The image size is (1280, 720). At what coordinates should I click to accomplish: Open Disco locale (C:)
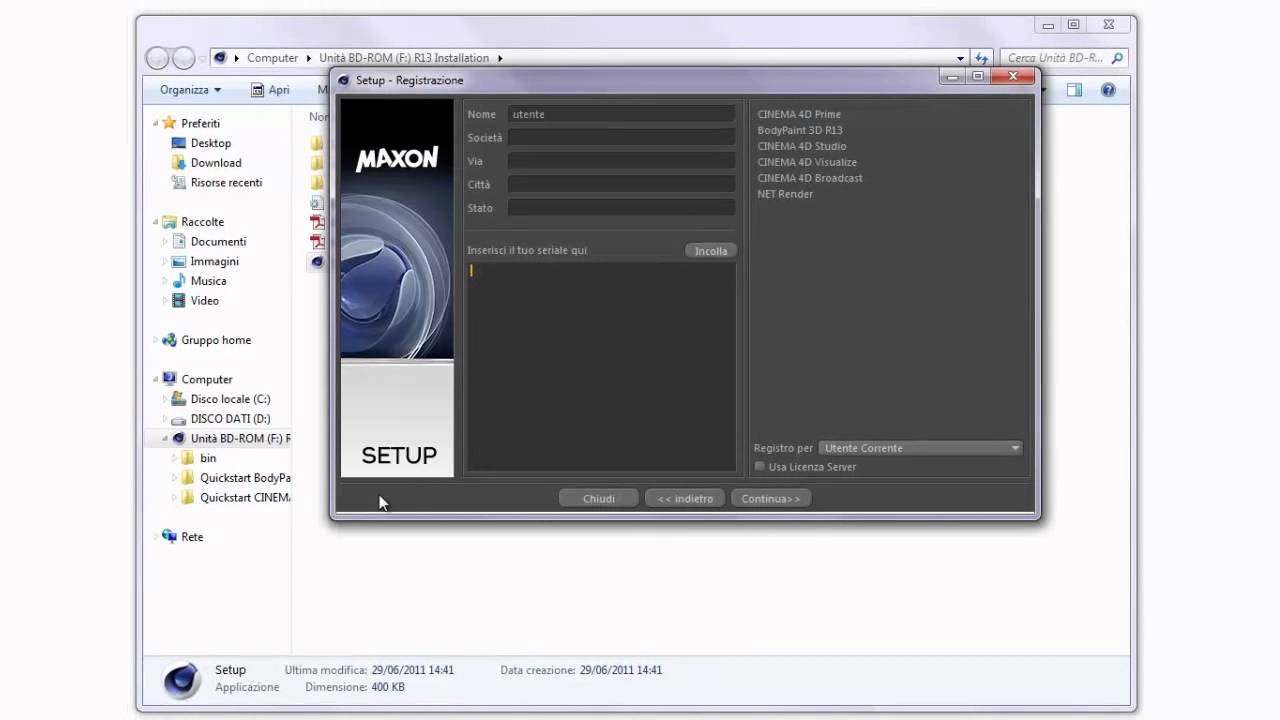(x=230, y=399)
